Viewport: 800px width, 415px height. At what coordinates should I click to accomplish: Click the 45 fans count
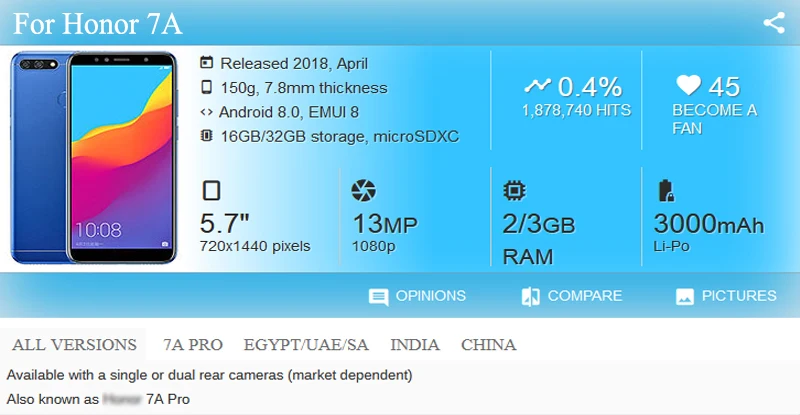point(724,87)
